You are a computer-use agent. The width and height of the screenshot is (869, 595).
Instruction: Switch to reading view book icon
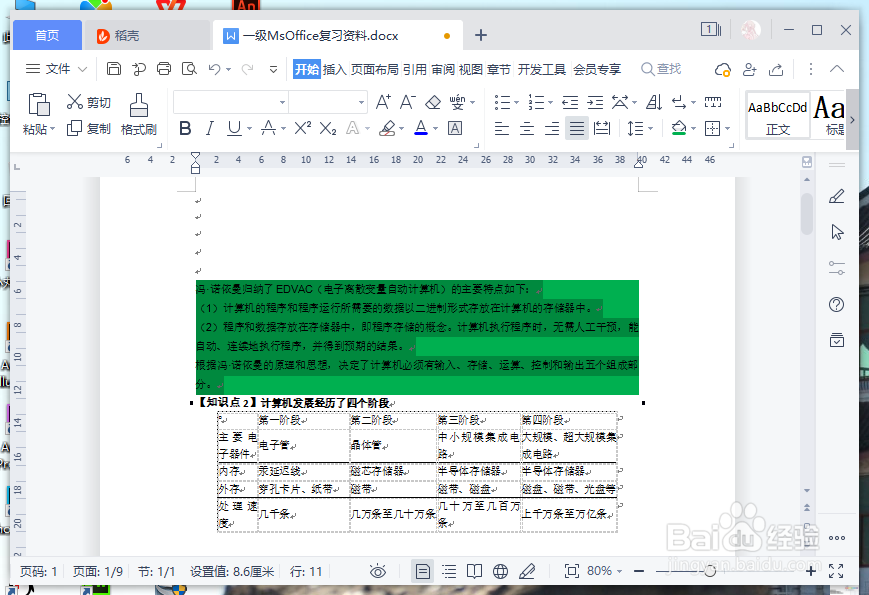pos(474,571)
